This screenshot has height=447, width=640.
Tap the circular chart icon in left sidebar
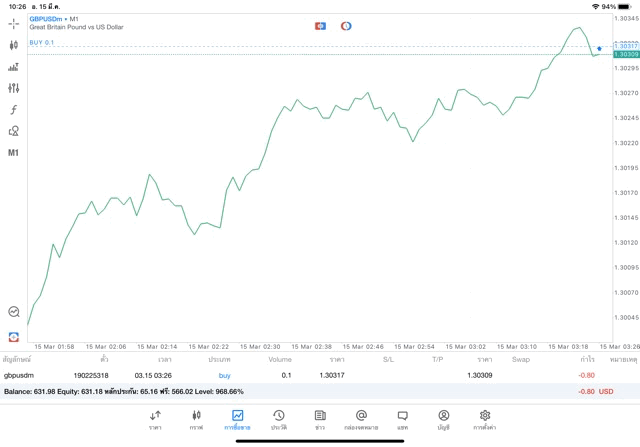pos(13,312)
